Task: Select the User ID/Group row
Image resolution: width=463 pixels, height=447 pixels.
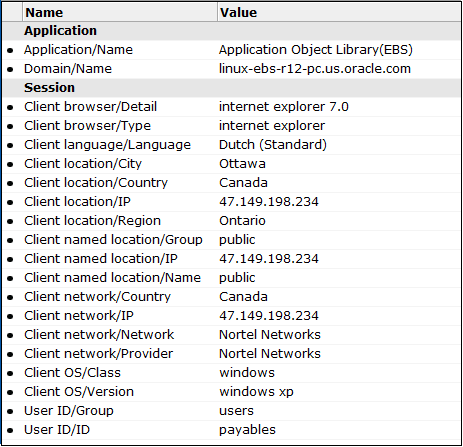Action: (x=231, y=411)
